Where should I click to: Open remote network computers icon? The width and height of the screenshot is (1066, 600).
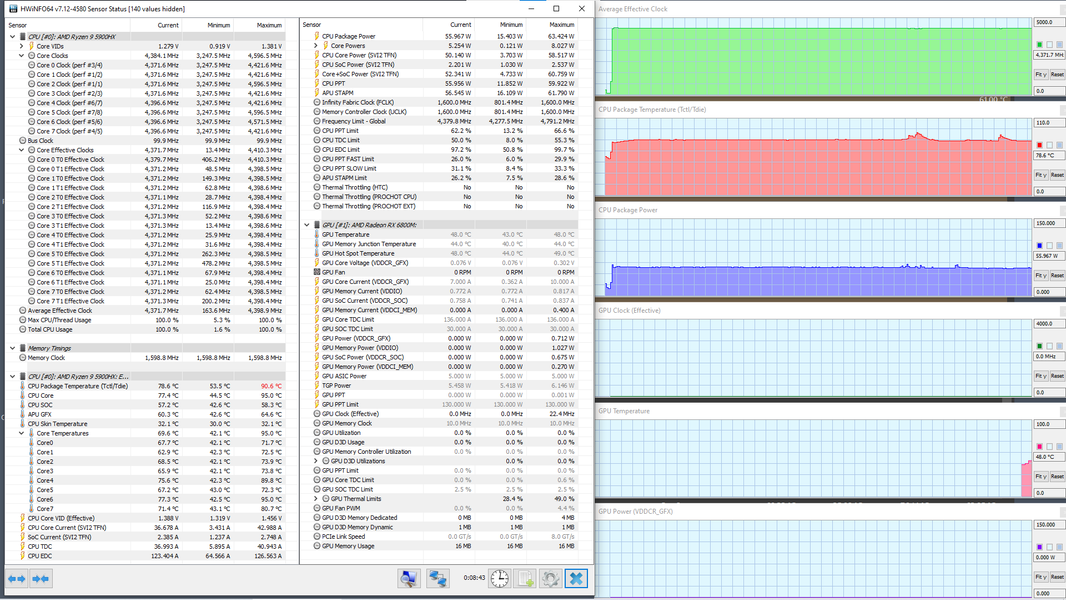438,579
